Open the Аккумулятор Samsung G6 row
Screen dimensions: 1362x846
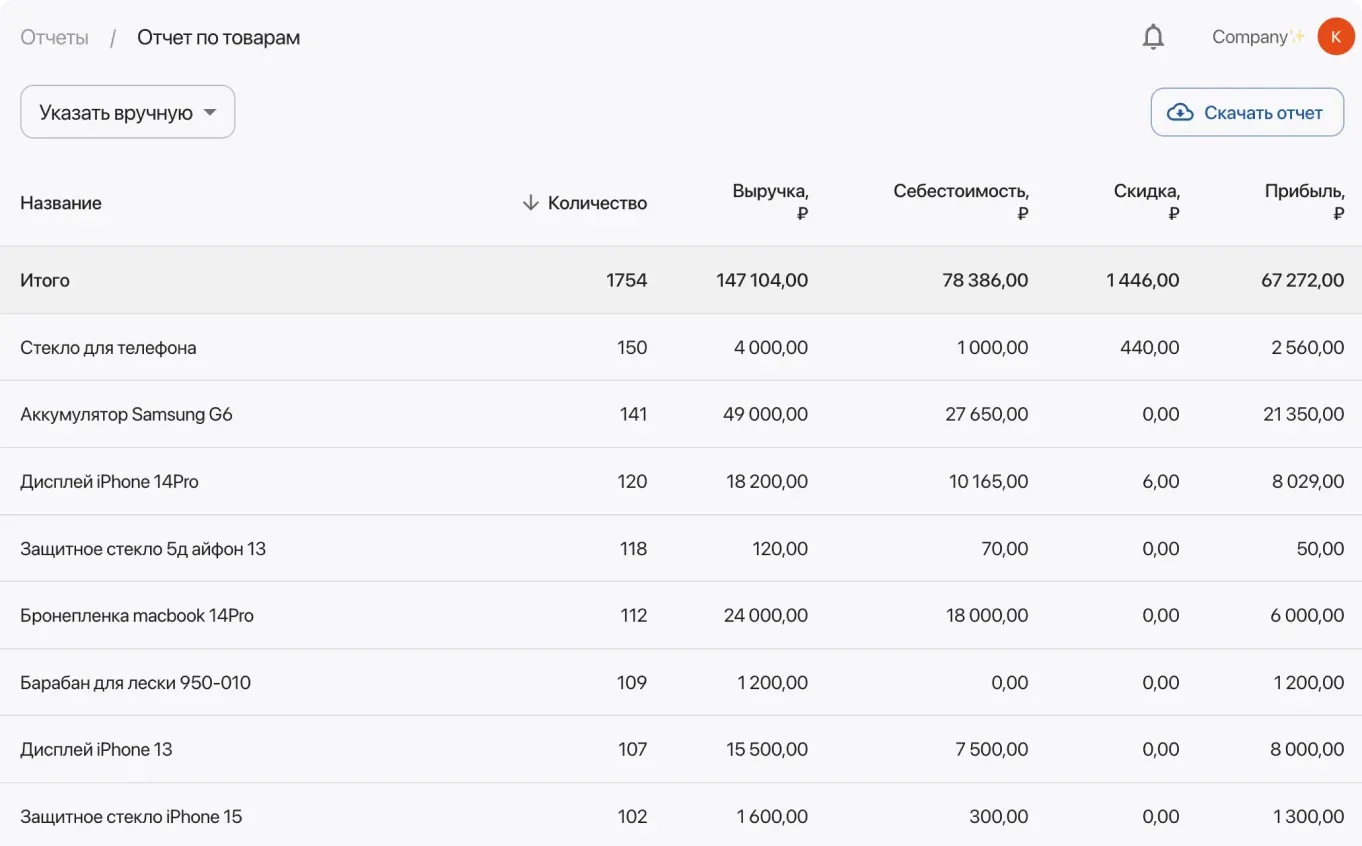tap(126, 414)
